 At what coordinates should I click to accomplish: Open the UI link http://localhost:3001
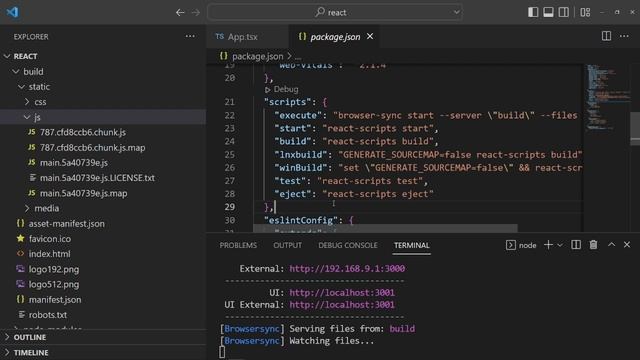click(x=342, y=293)
